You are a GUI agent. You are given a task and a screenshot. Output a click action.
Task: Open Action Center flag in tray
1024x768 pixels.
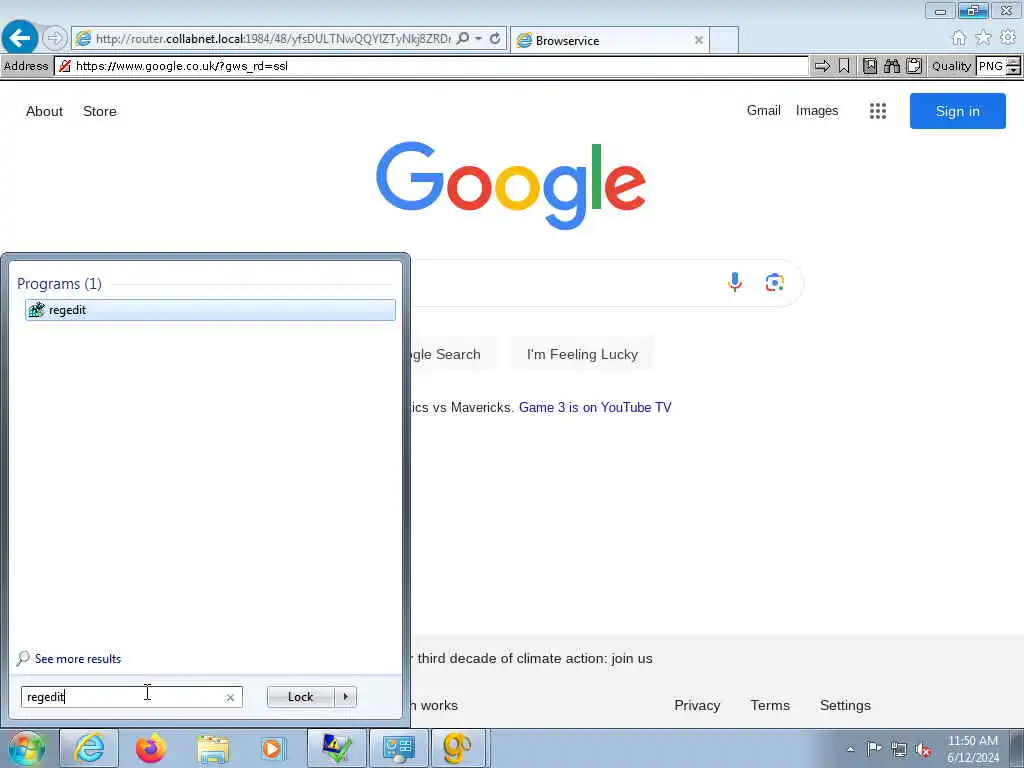coord(874,748)
